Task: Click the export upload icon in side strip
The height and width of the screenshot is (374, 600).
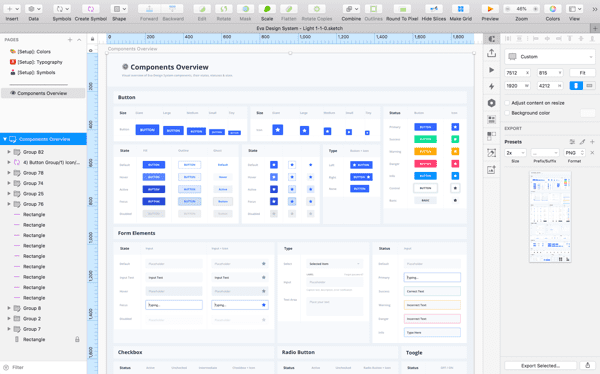Action: click(x=492, y=53)
